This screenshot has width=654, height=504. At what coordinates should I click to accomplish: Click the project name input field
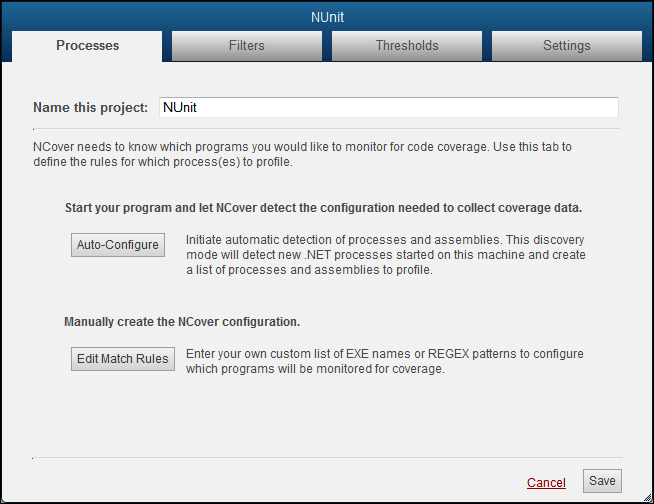click(x=387, y=107)
